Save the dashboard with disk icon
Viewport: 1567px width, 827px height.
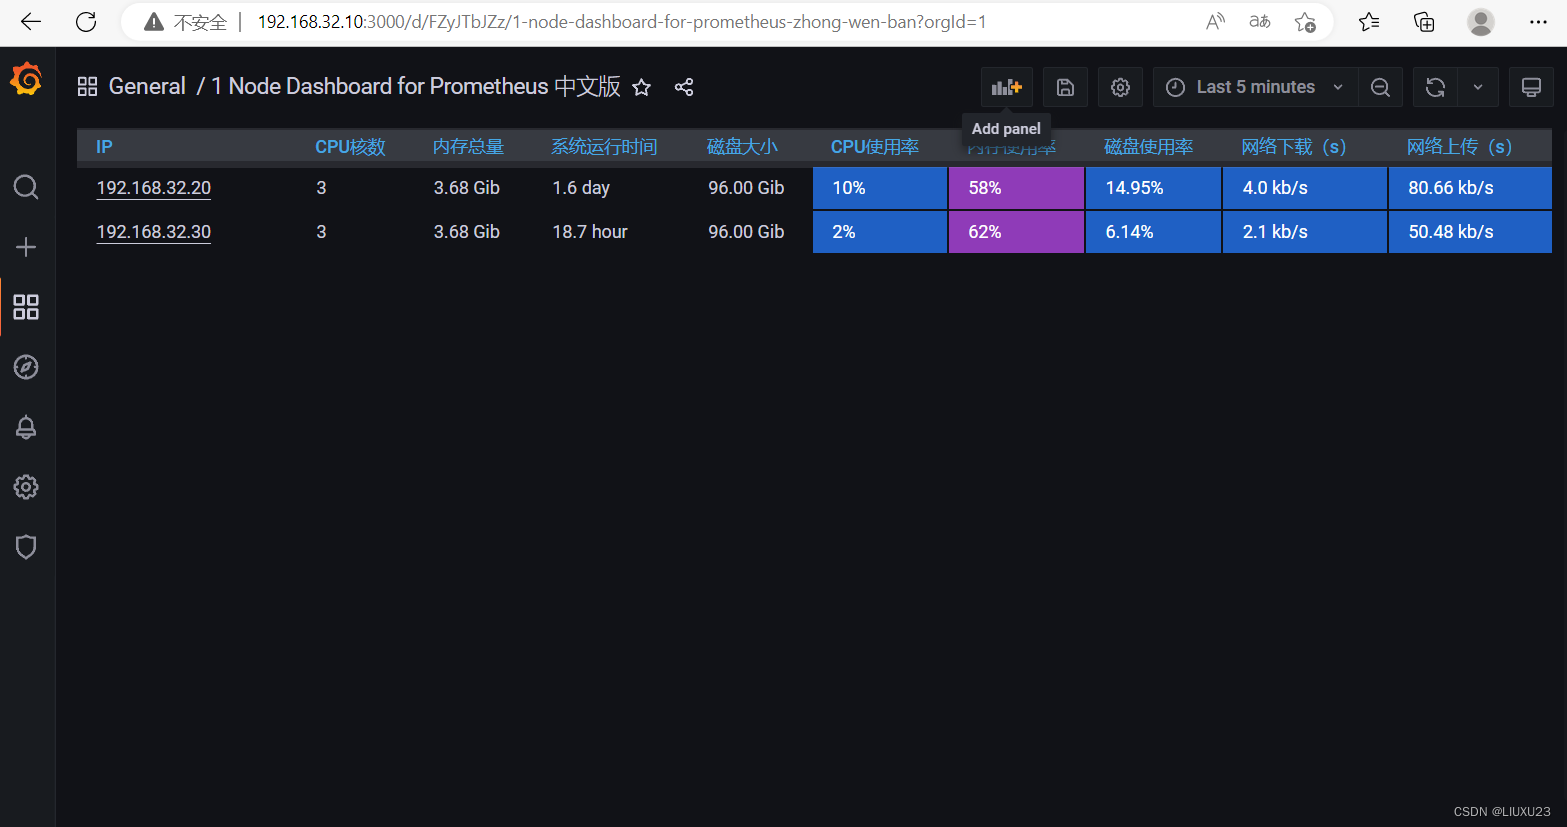click(1065, 87)
